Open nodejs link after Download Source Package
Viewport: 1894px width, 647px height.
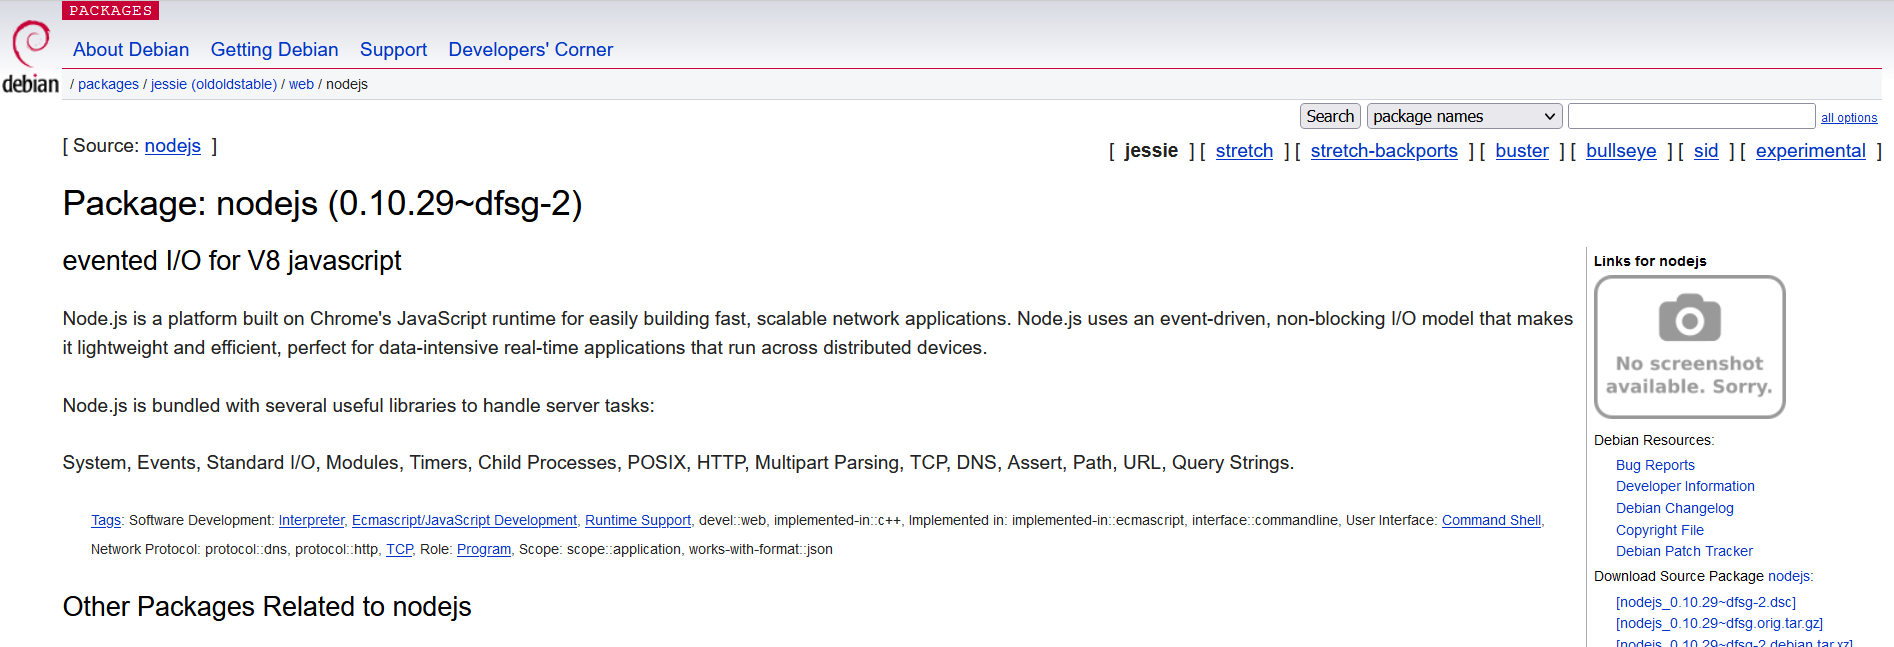point(1788,577)
